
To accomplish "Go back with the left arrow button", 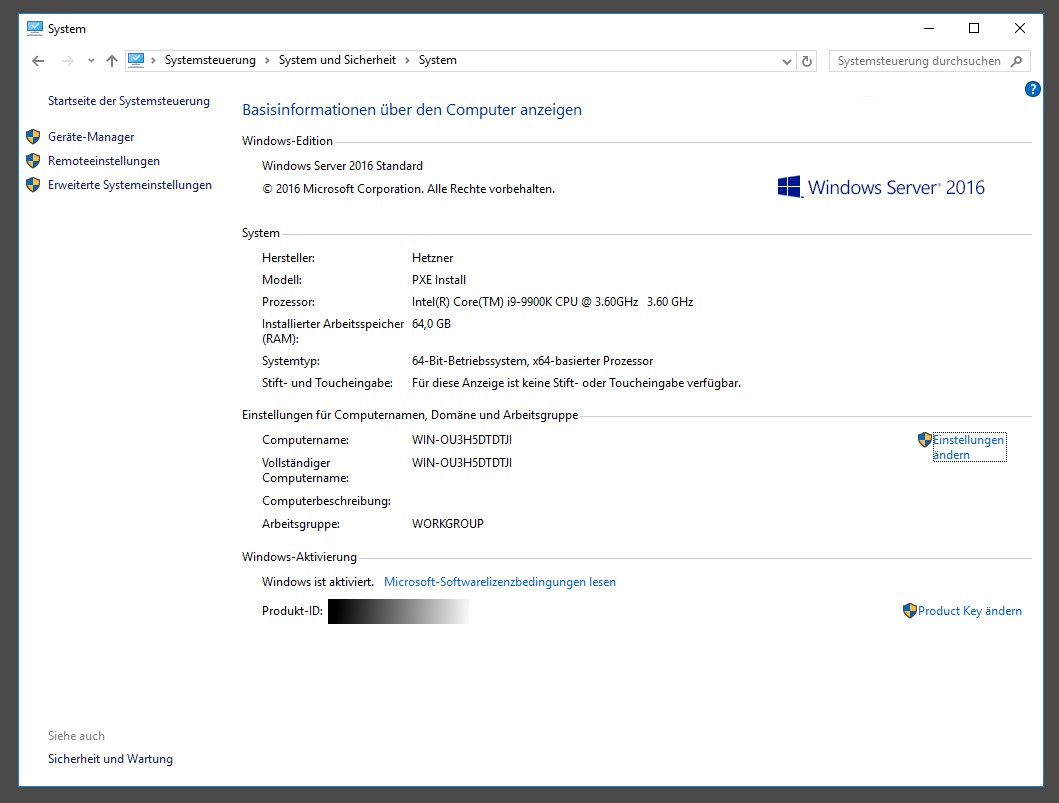I will [38, 61].
